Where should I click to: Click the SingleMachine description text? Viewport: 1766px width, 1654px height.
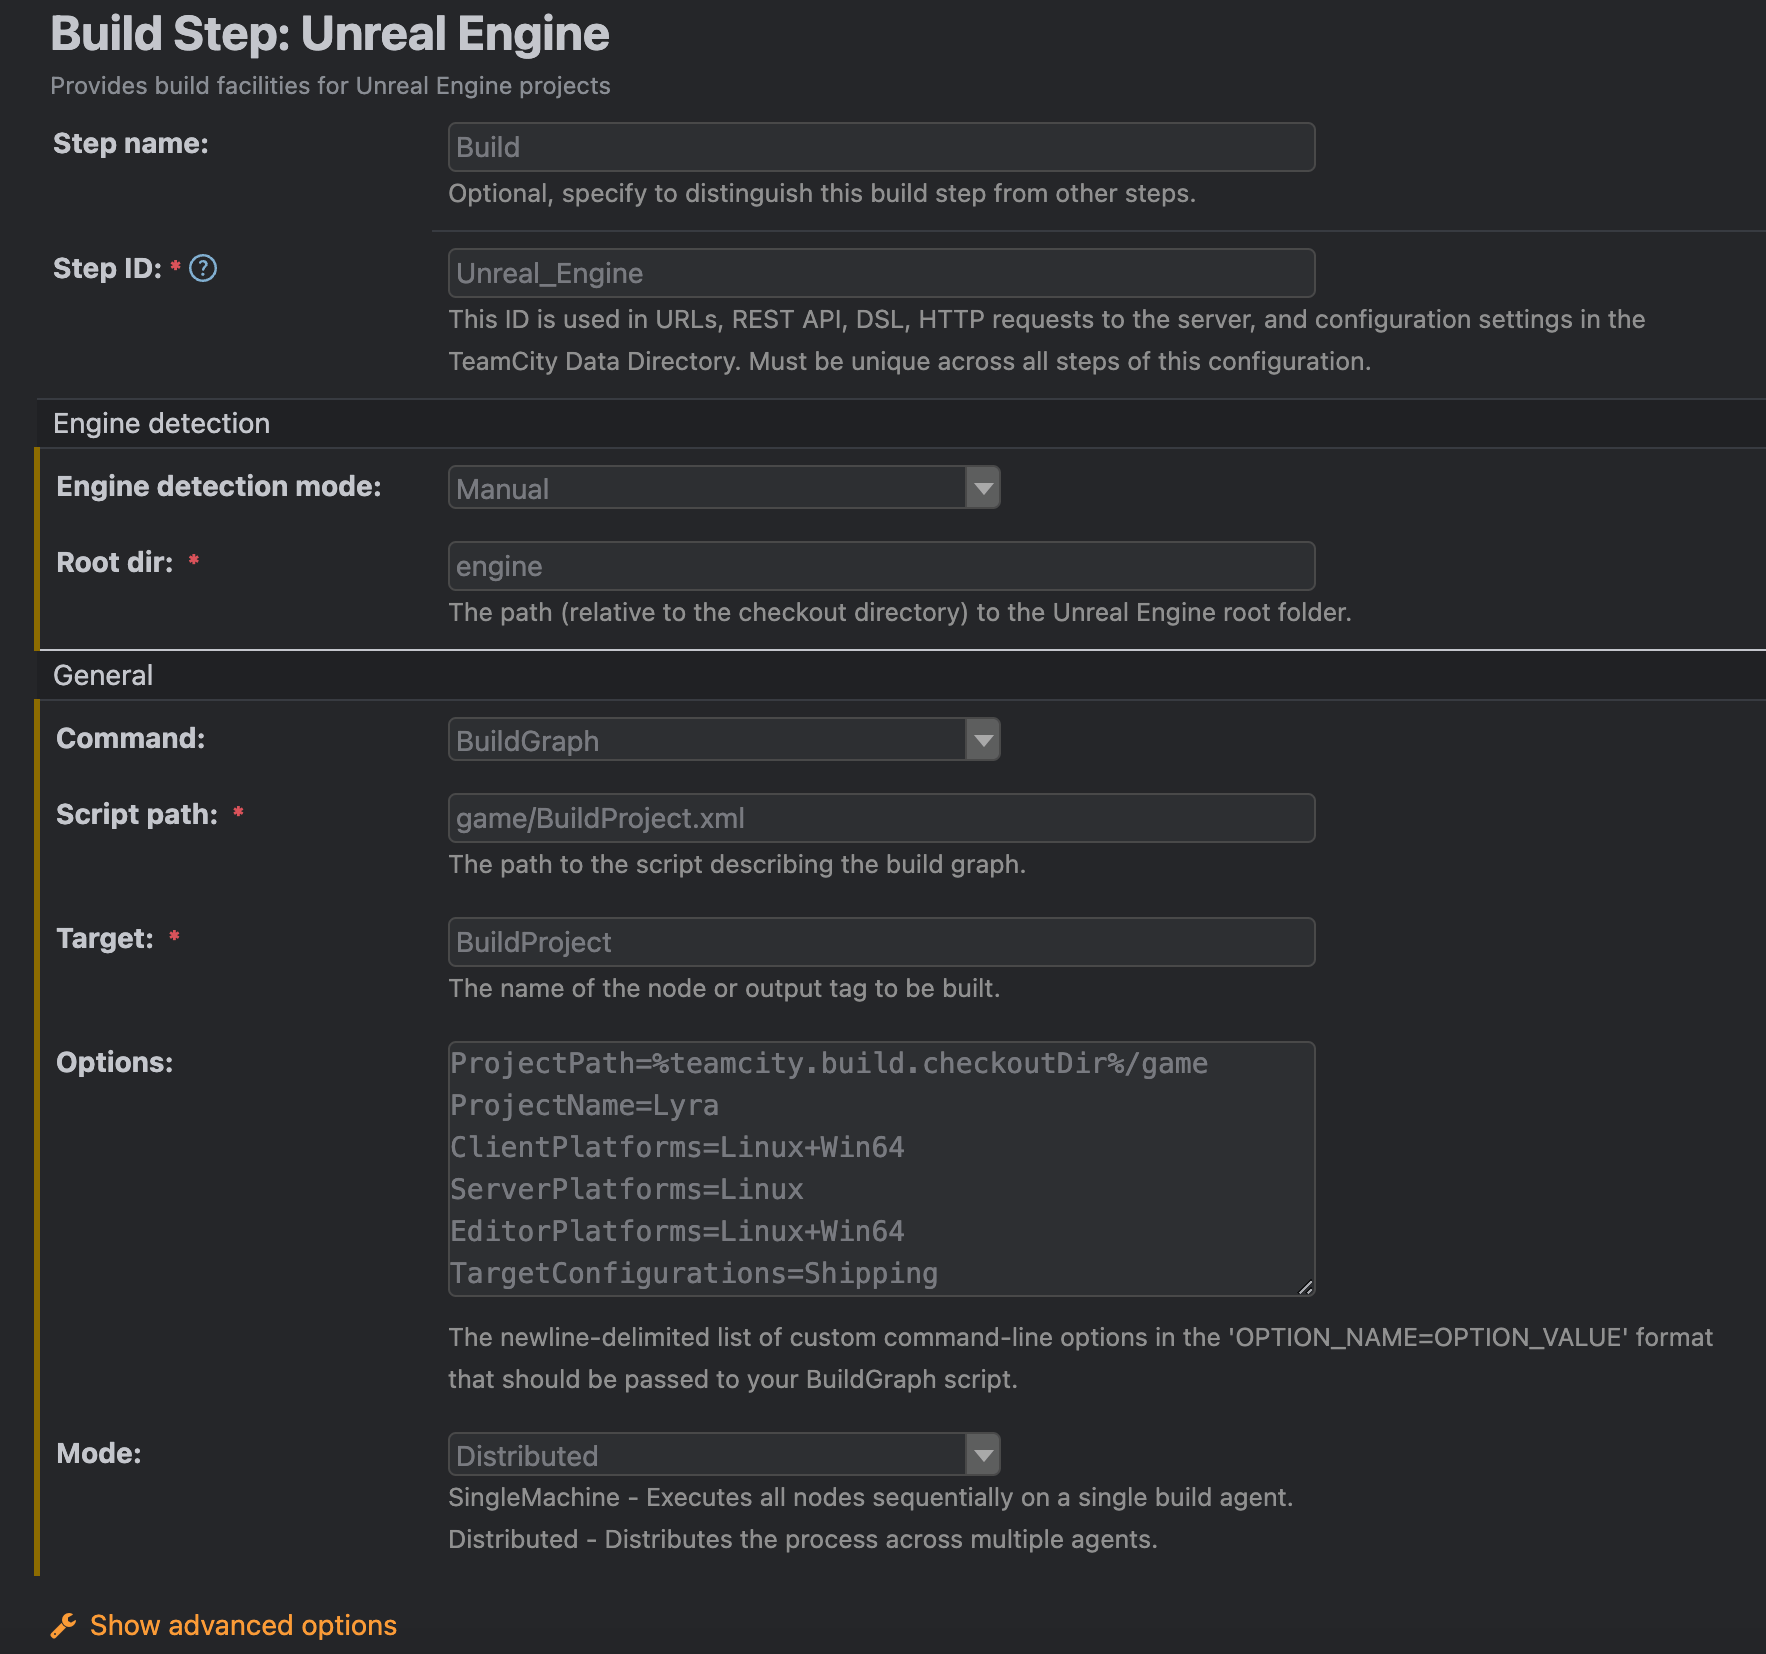pos(871,1498)
